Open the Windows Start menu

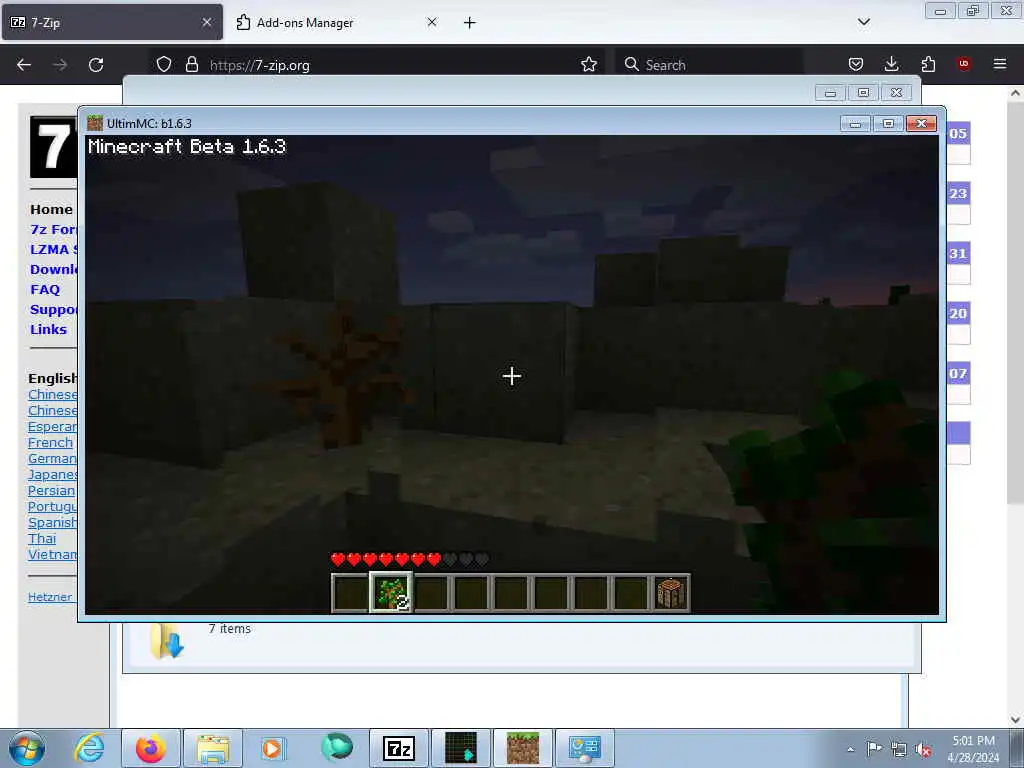[27, 748]
